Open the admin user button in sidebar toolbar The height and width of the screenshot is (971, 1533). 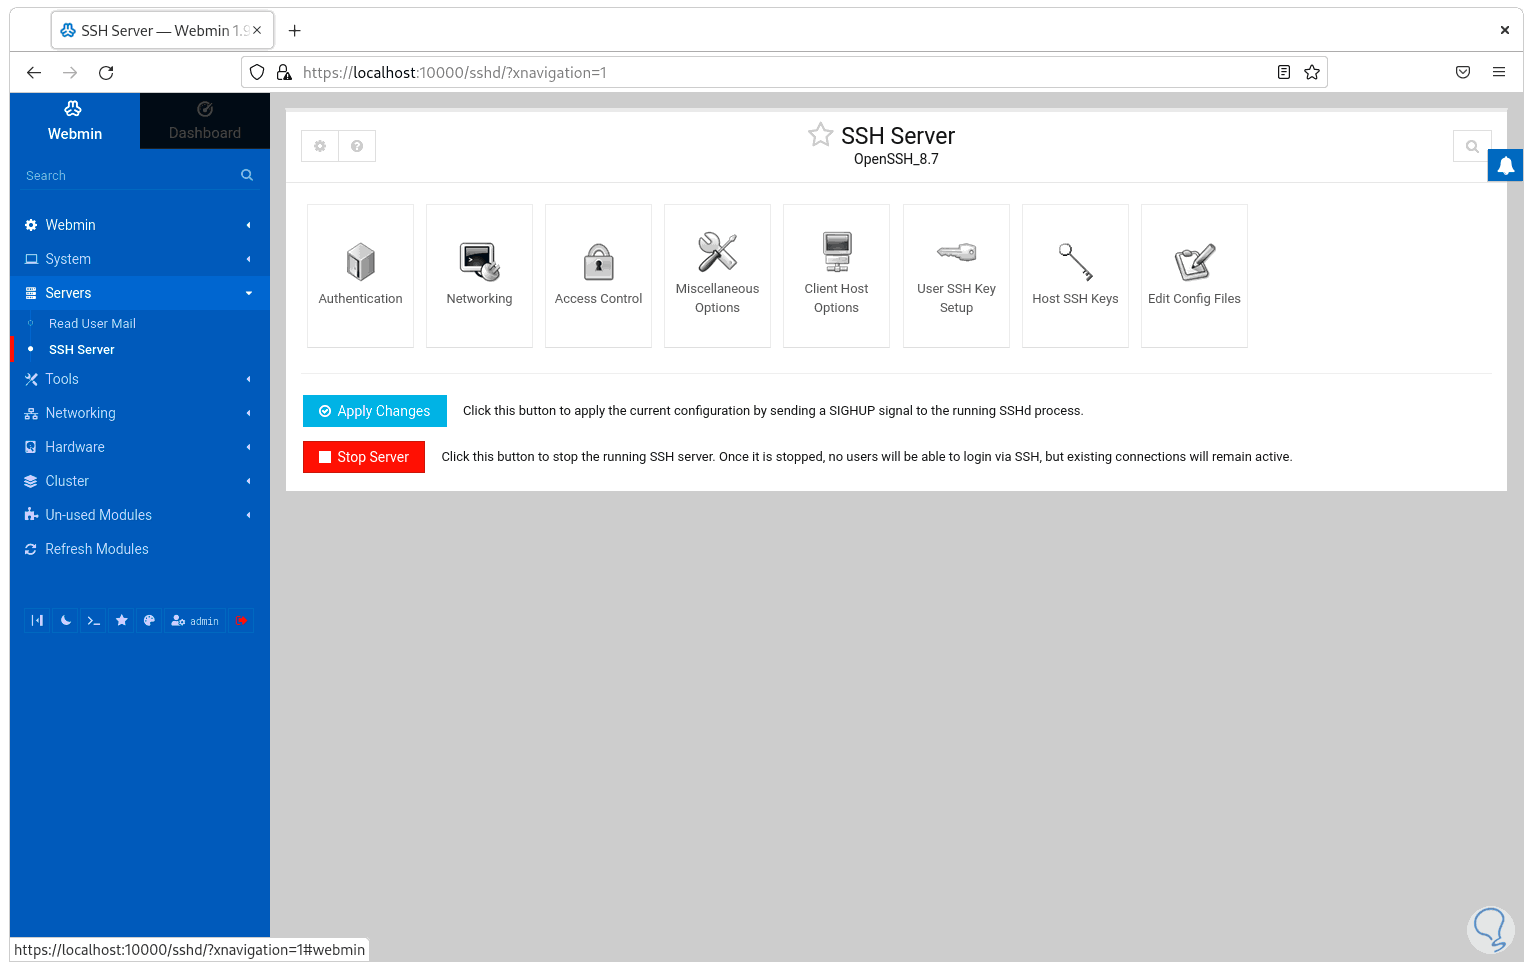point(195,621)
